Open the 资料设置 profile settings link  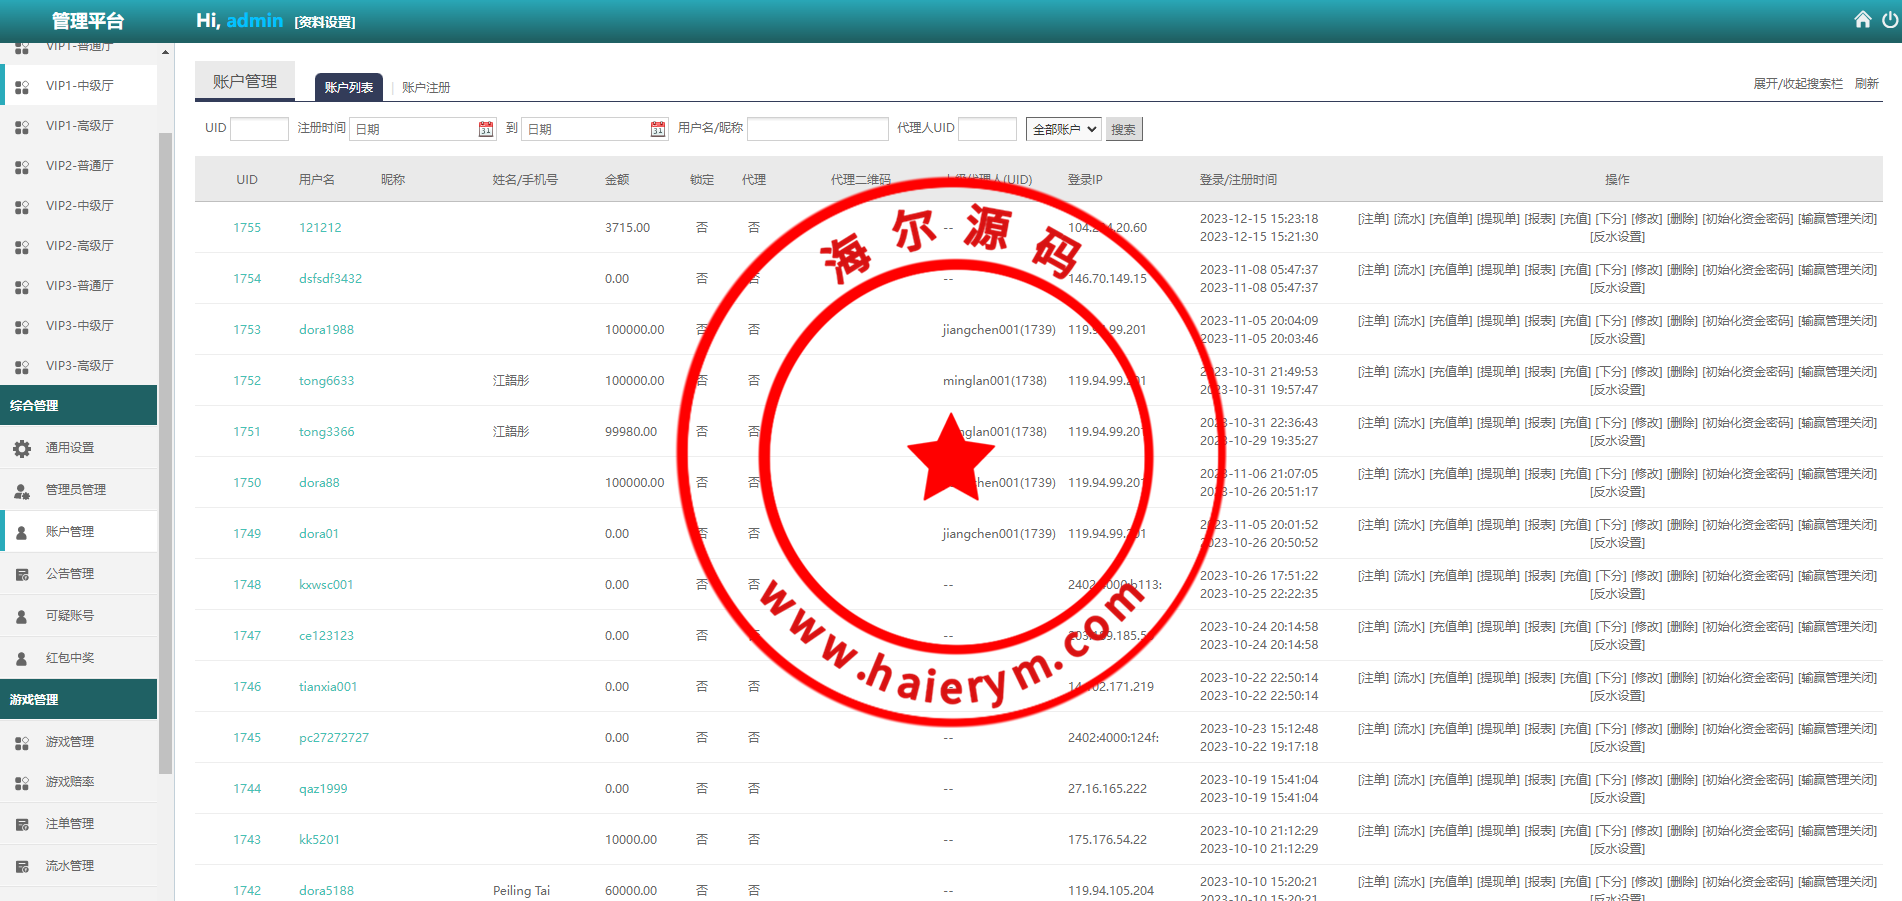(x=325, y=22)
